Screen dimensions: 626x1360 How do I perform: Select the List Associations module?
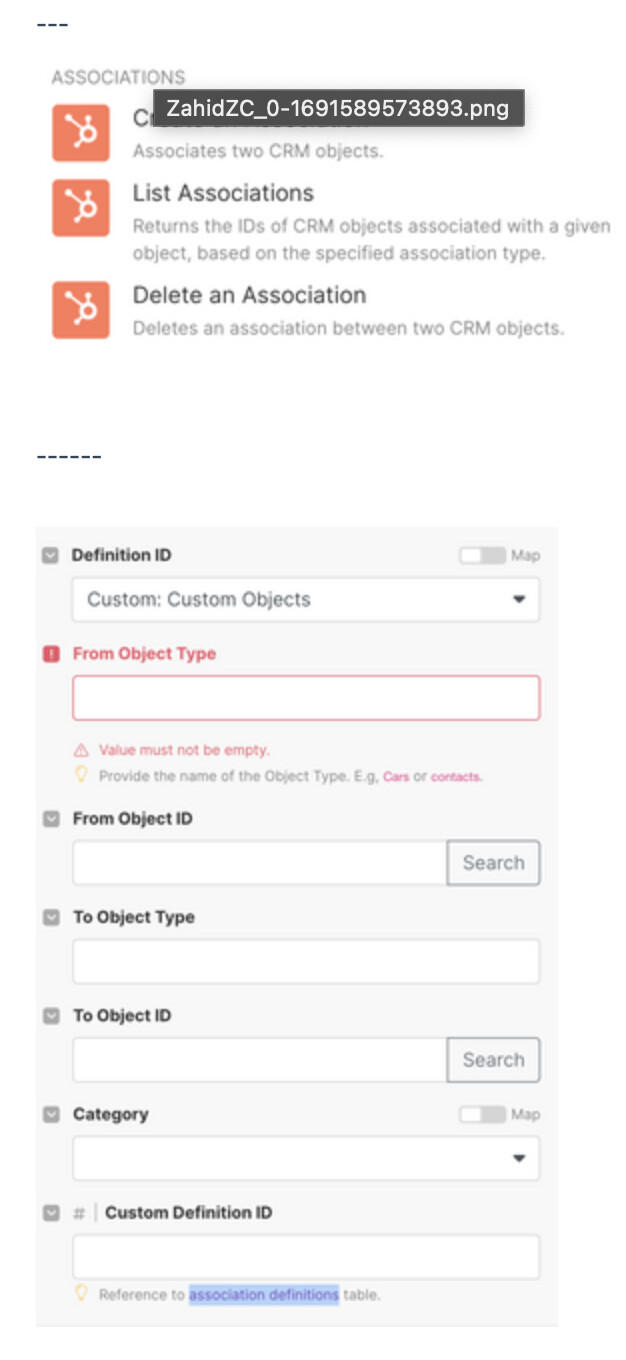[223, 193]
